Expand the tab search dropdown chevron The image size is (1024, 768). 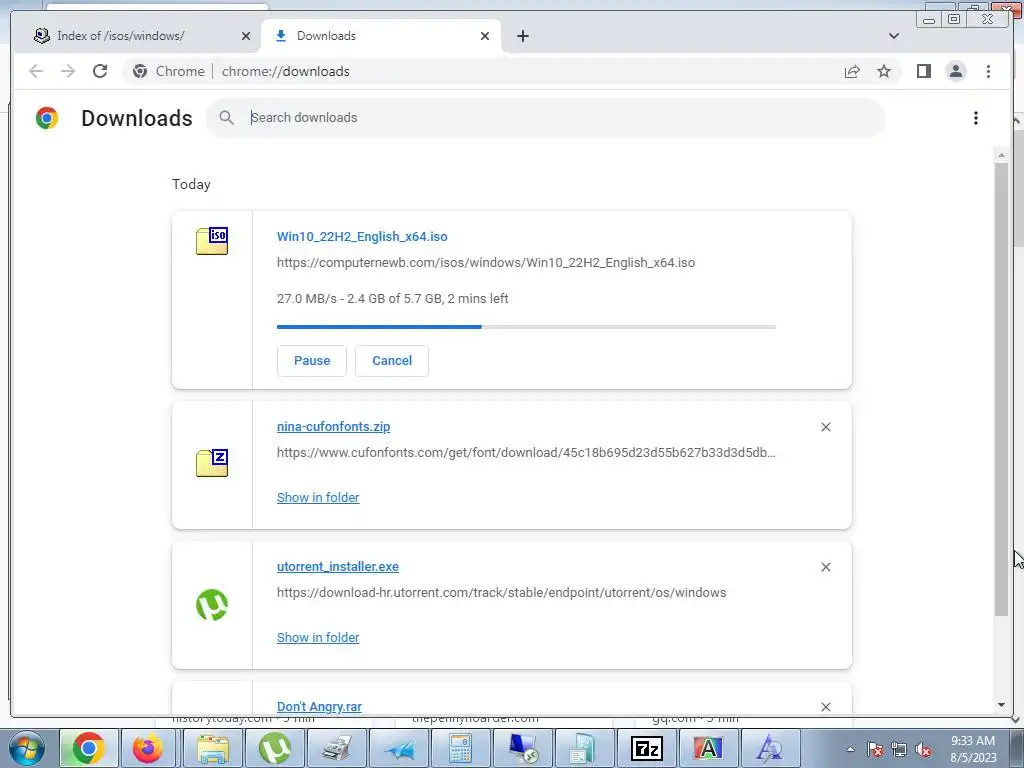894,36
